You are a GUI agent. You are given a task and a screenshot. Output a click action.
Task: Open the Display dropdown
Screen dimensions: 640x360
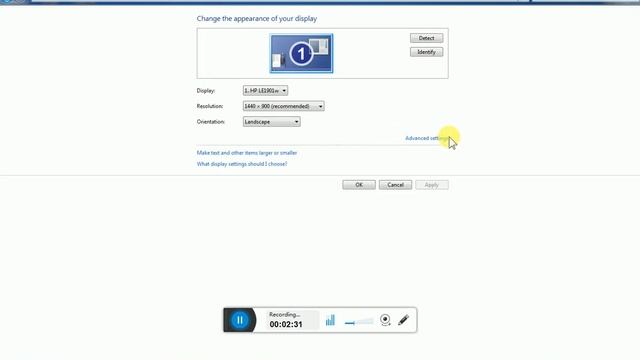pos(265,90)
